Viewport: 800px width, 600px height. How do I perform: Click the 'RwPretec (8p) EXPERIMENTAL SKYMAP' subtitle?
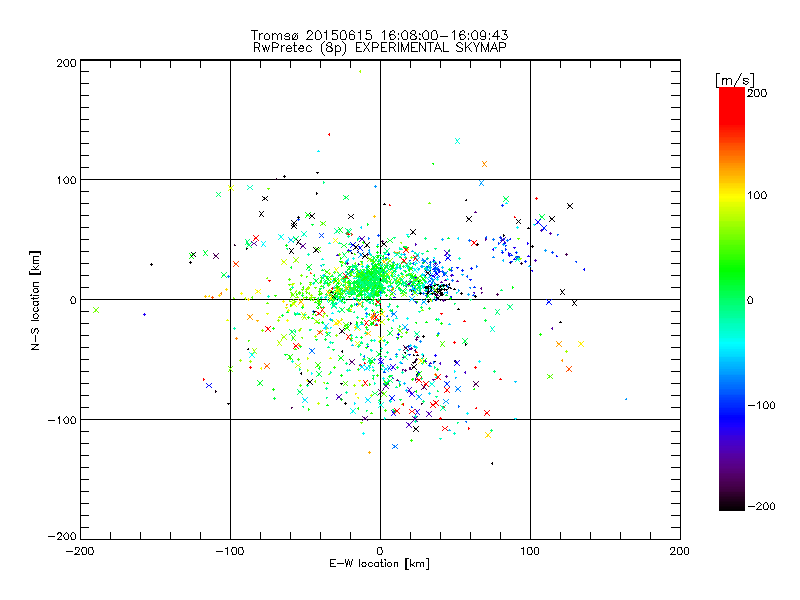click(x=379, y=48)
